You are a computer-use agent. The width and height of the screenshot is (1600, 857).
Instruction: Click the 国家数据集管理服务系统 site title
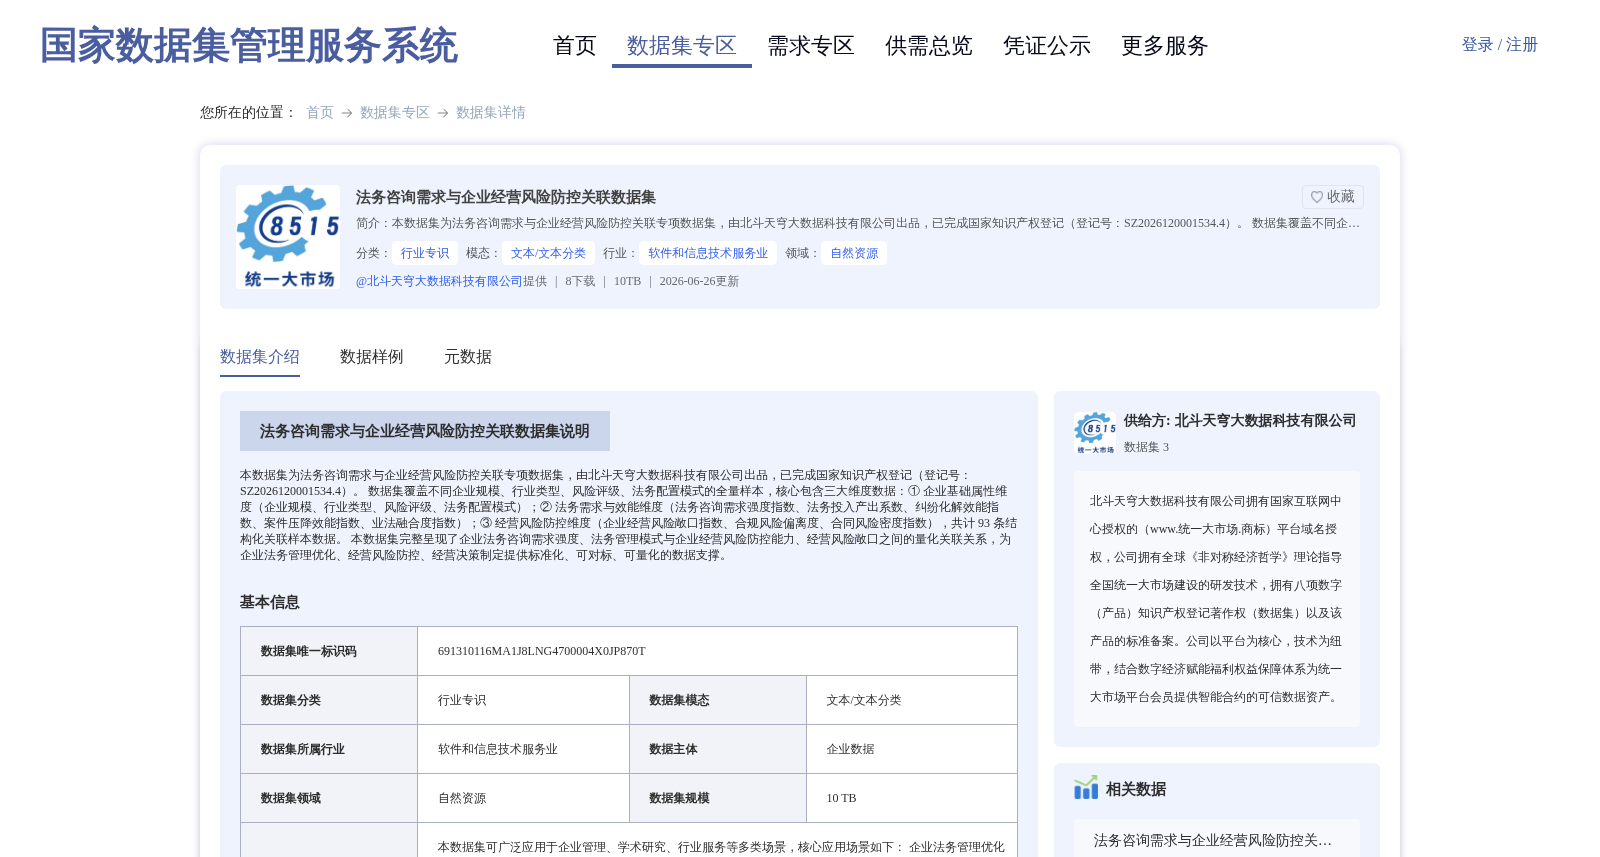click(248, 46)
